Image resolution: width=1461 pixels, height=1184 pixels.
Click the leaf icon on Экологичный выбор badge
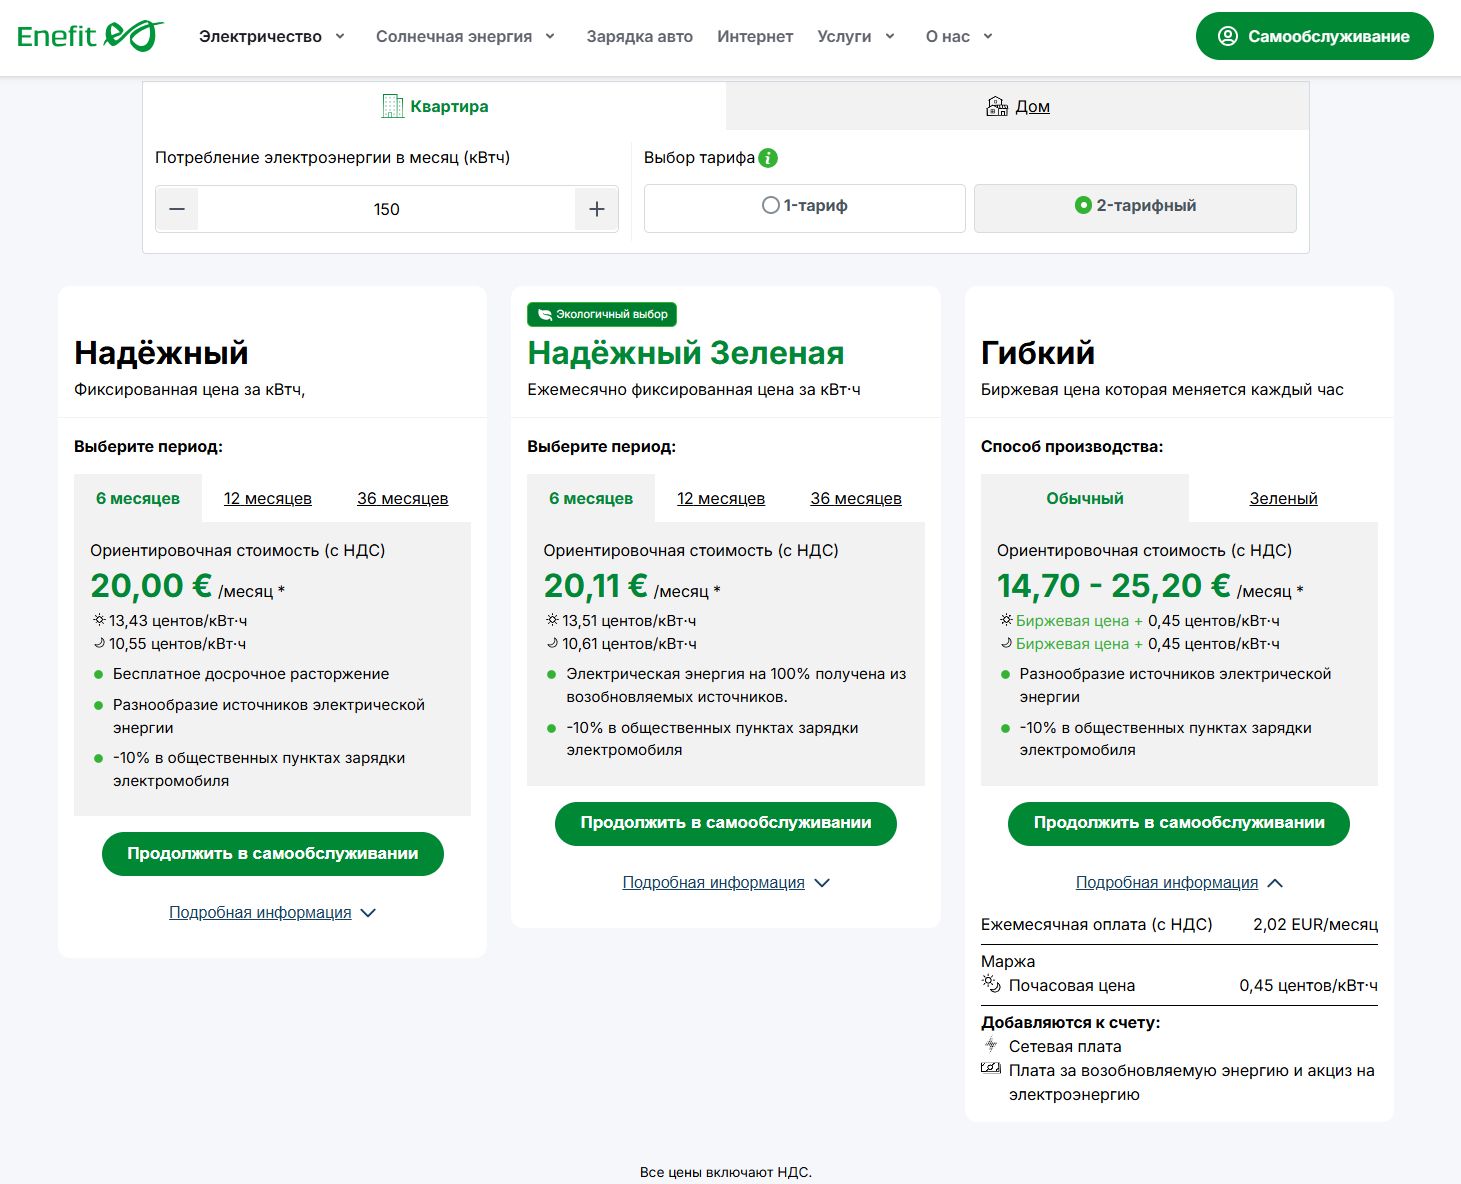(544, 314)
